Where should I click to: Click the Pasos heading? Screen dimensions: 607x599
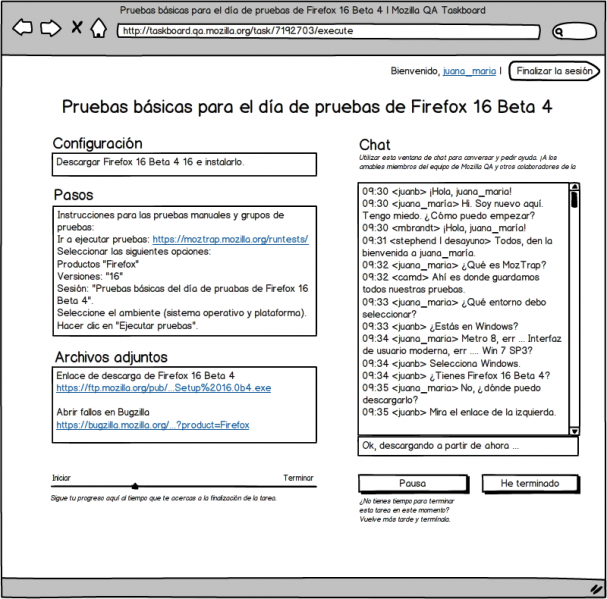click(74, 195)
